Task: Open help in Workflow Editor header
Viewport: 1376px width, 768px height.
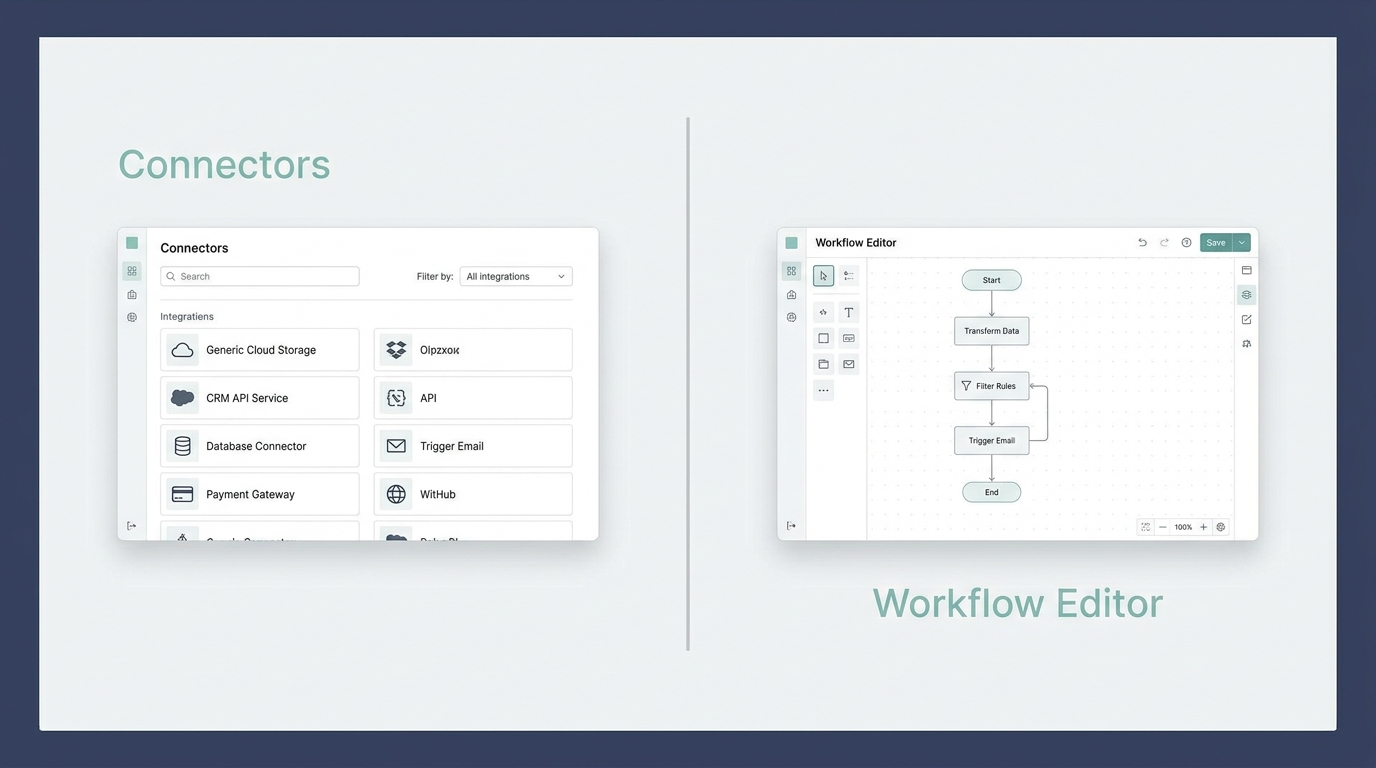Action: click(1186, 243)
